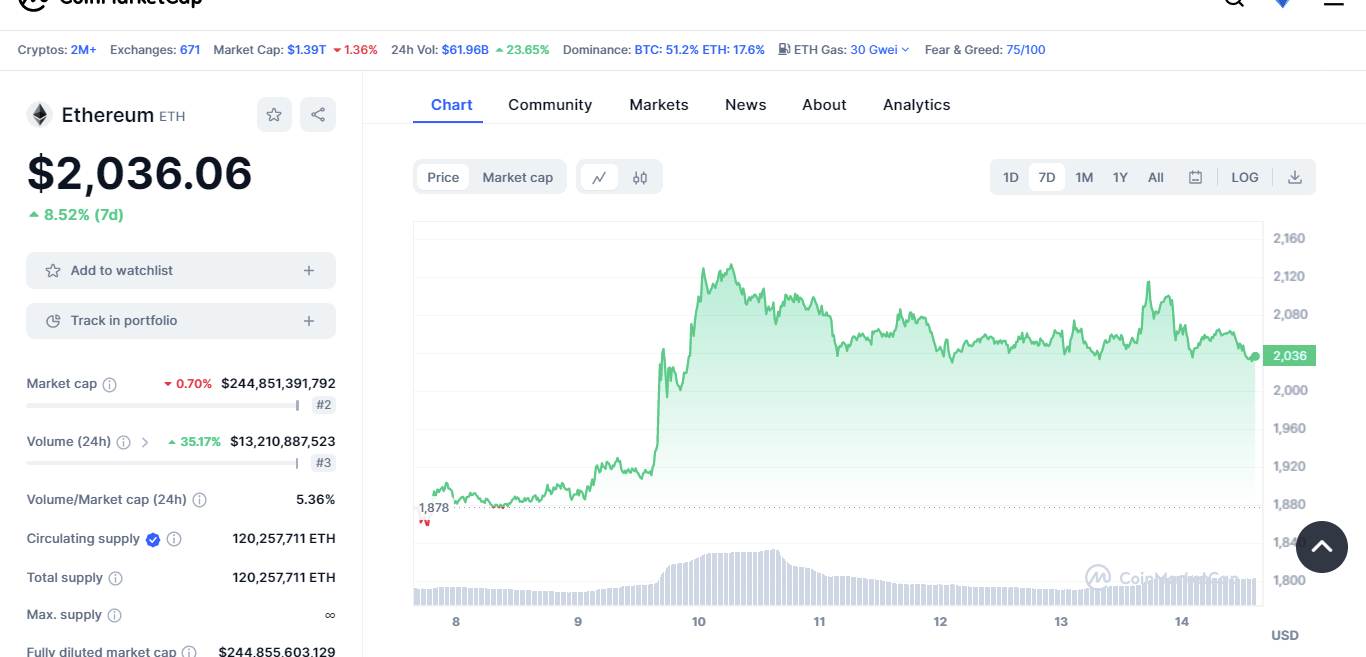Click the Max. supply info icon
This screenshot has width=1366, height=657.
114,615
